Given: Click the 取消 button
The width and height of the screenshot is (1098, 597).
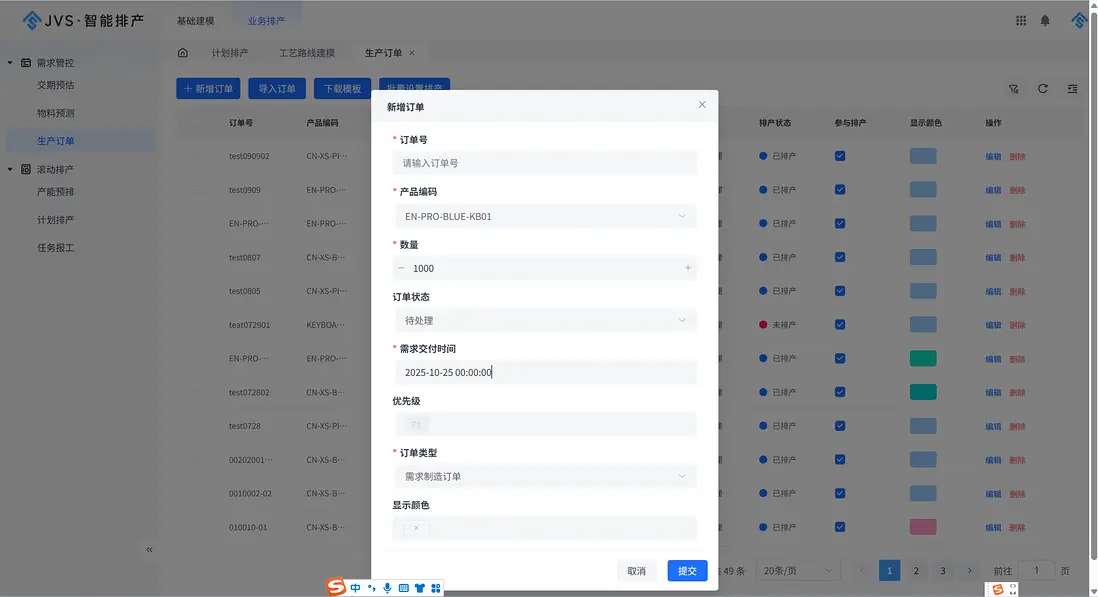Looking at the screenshot, I should coord(636,571).
